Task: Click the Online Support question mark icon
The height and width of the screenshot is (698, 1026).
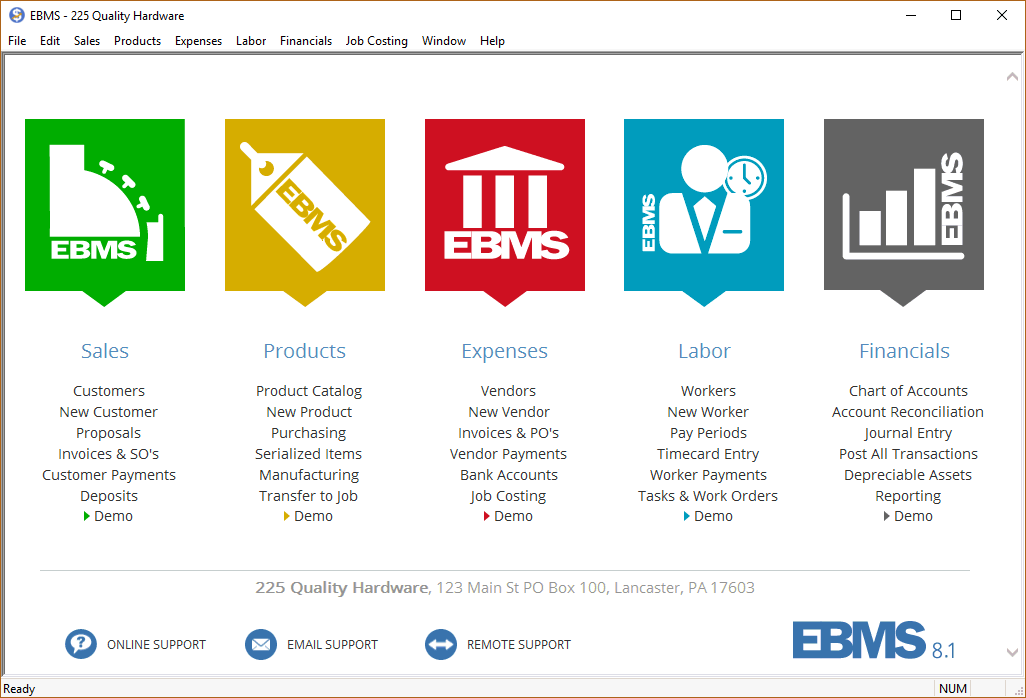Action: pos(81,645)
